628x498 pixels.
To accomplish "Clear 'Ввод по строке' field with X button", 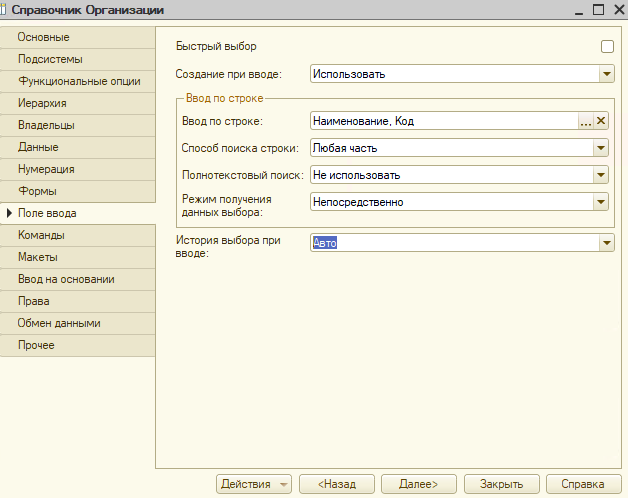I will [601, 121].
